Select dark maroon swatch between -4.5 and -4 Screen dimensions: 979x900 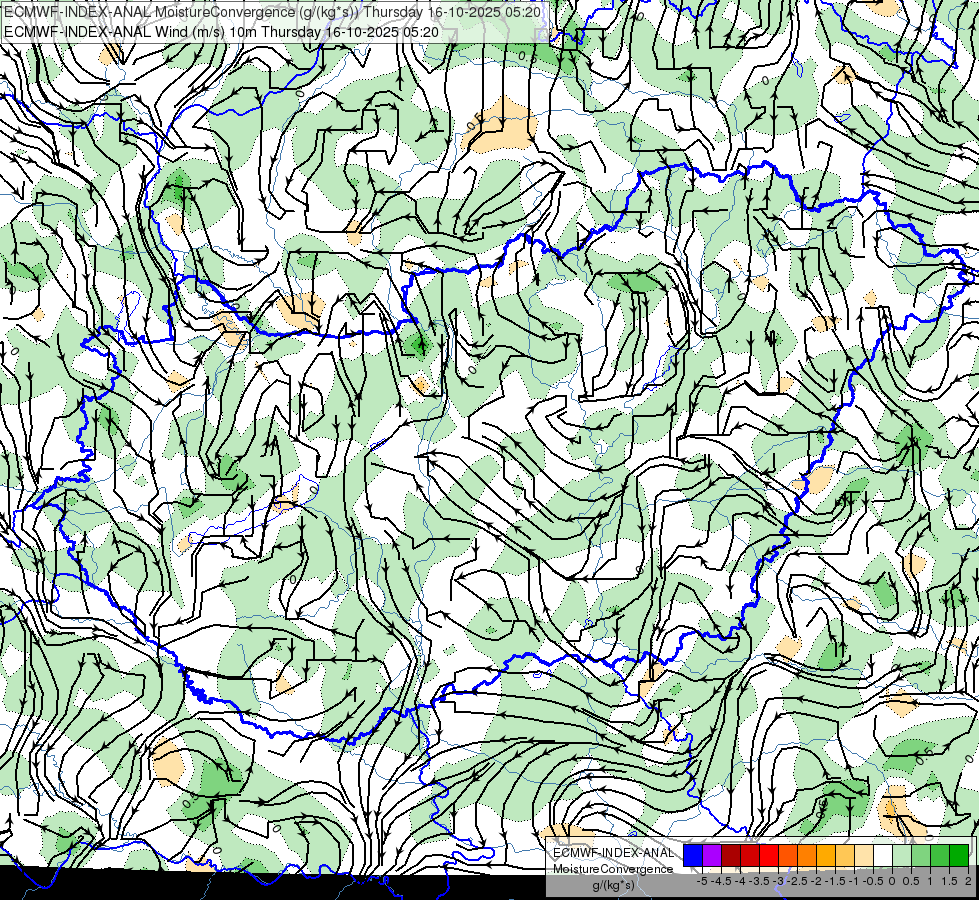[731, 855]
